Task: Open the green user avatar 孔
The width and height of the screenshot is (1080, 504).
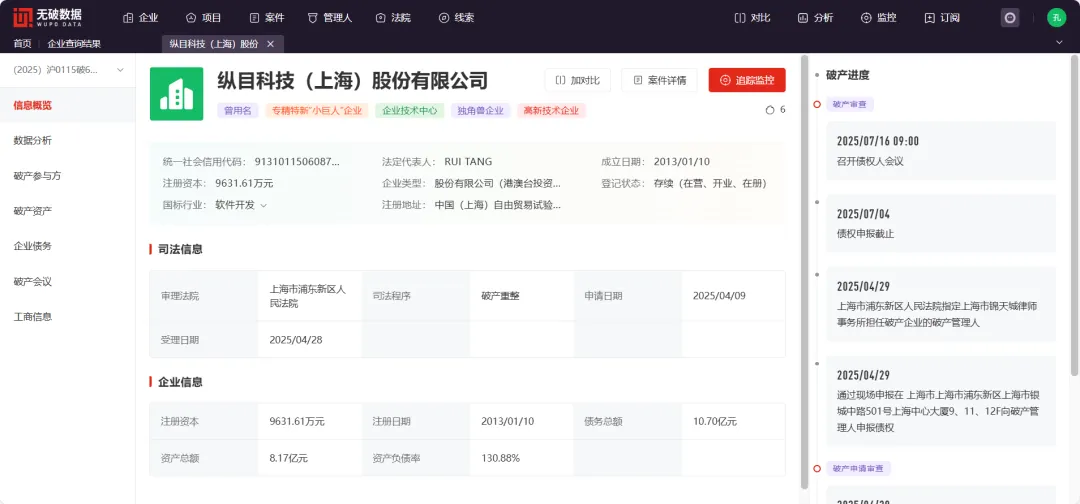Action: [x=1056, y=18]
